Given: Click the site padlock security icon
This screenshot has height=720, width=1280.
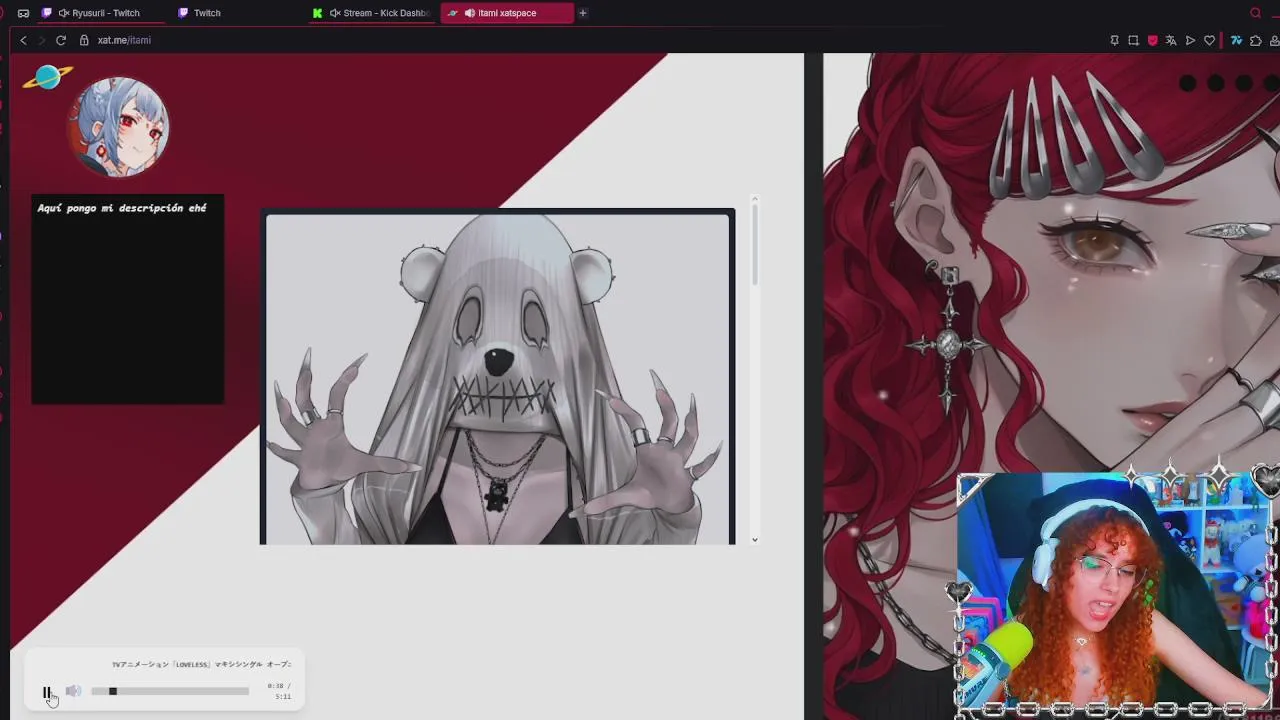Looking at the screenshot, I should [85, 40].
